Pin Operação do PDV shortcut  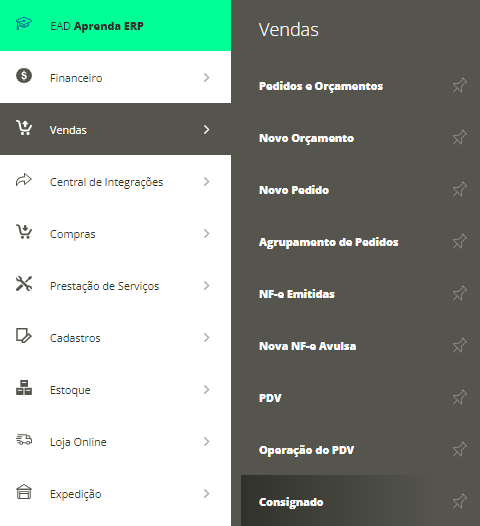tap(460, 449)
